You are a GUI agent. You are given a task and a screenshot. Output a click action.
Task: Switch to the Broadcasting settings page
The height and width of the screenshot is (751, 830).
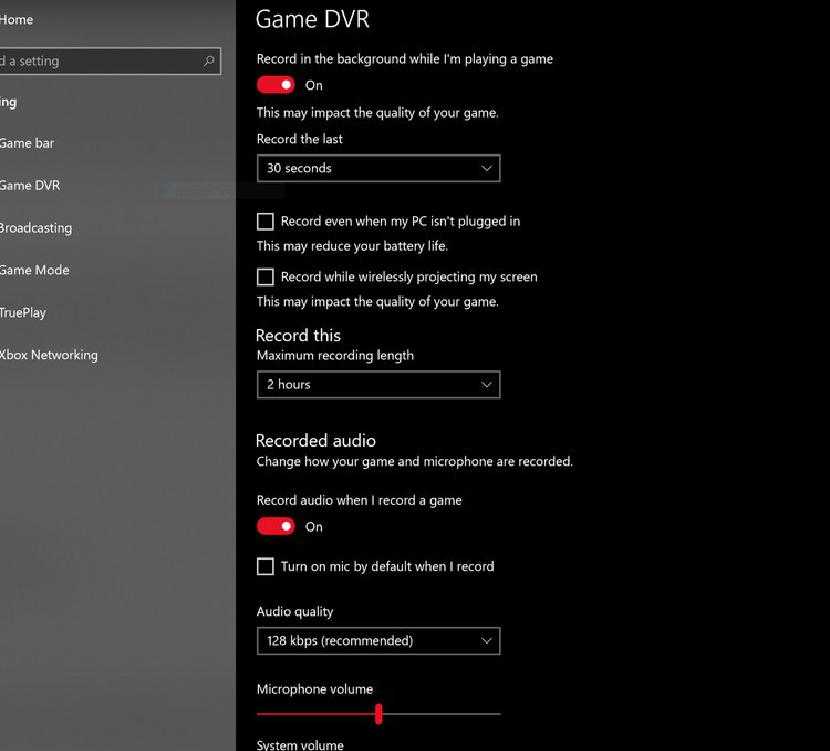coord(35,228)
